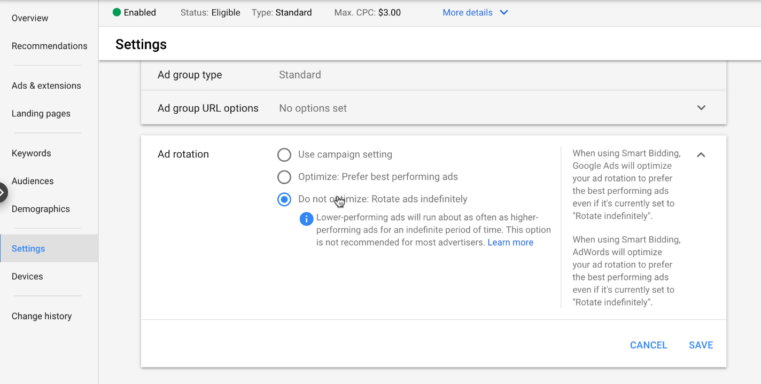
Task: Open Overview in the sidebar
Action: 30,18
